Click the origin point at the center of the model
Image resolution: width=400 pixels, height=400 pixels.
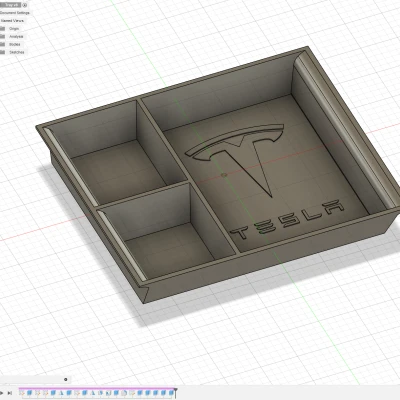pos(224,174)
